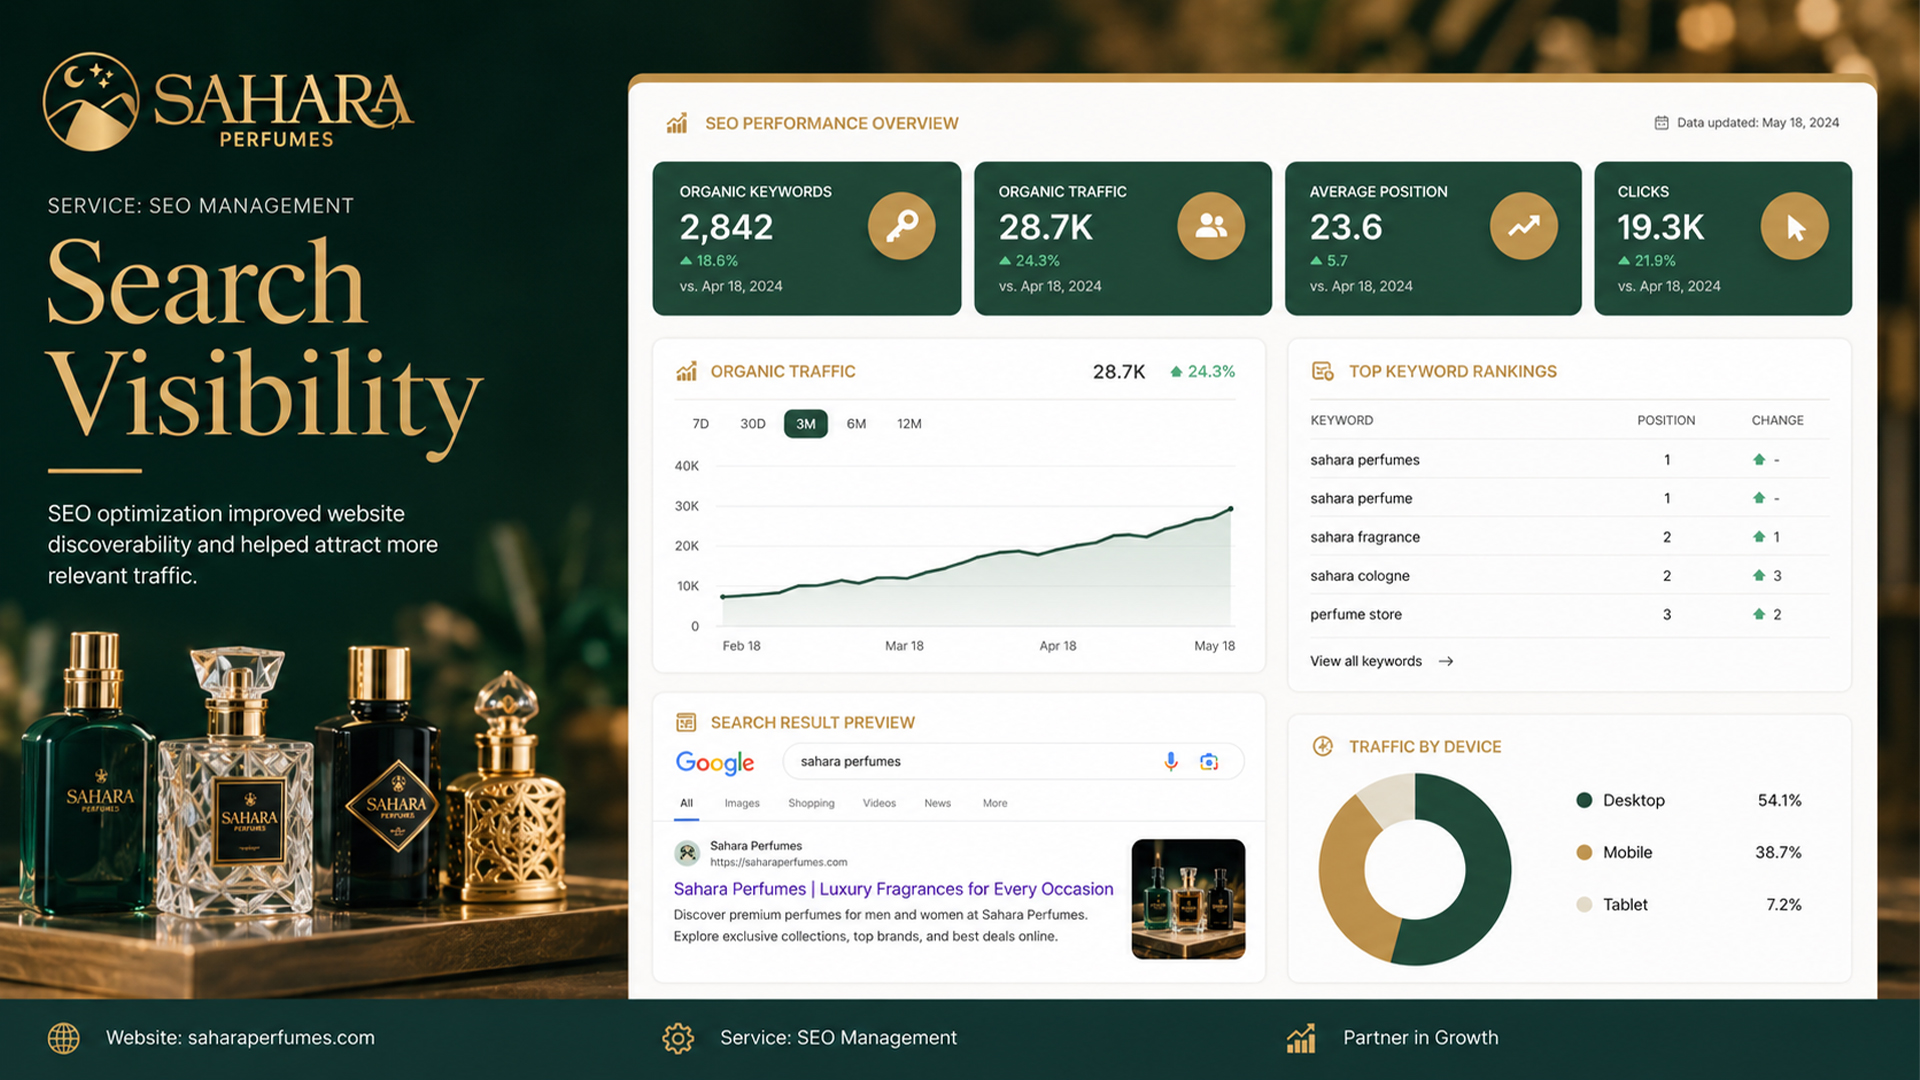1920x1080 pixels.
Task: Click the May 18 endpoint on the traffic line
Action: (1230, 509)
